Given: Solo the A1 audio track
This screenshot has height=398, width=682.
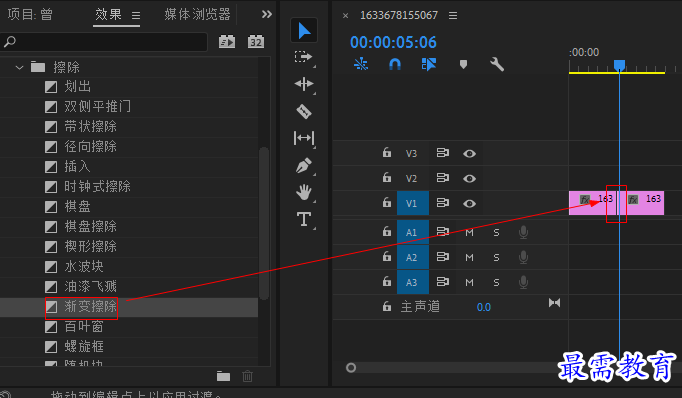Looking at the screenshot, I should pos(496,233).
